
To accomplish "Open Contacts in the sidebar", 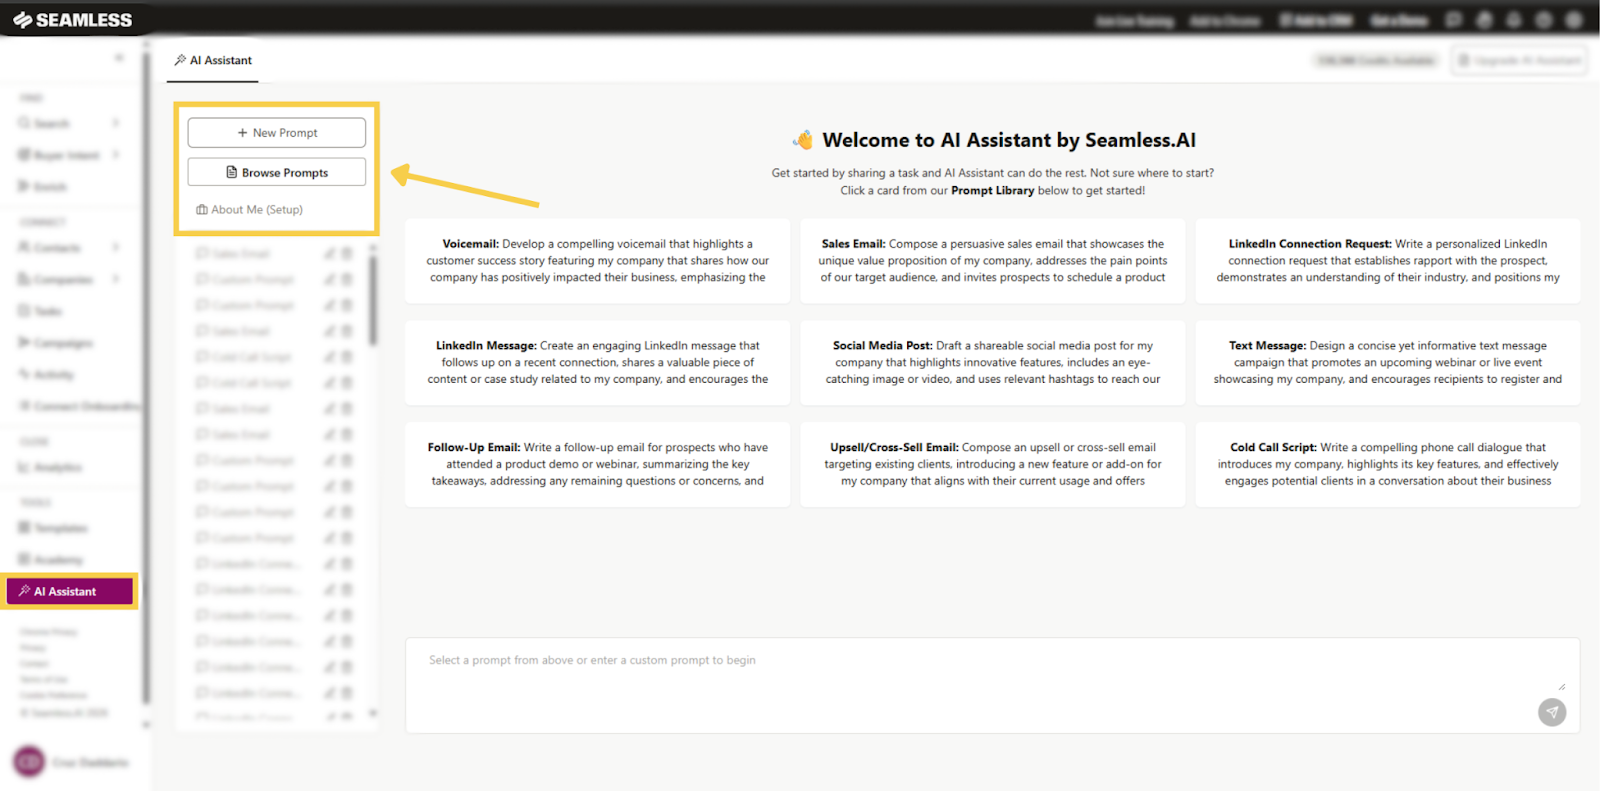I will pos(50,247).
